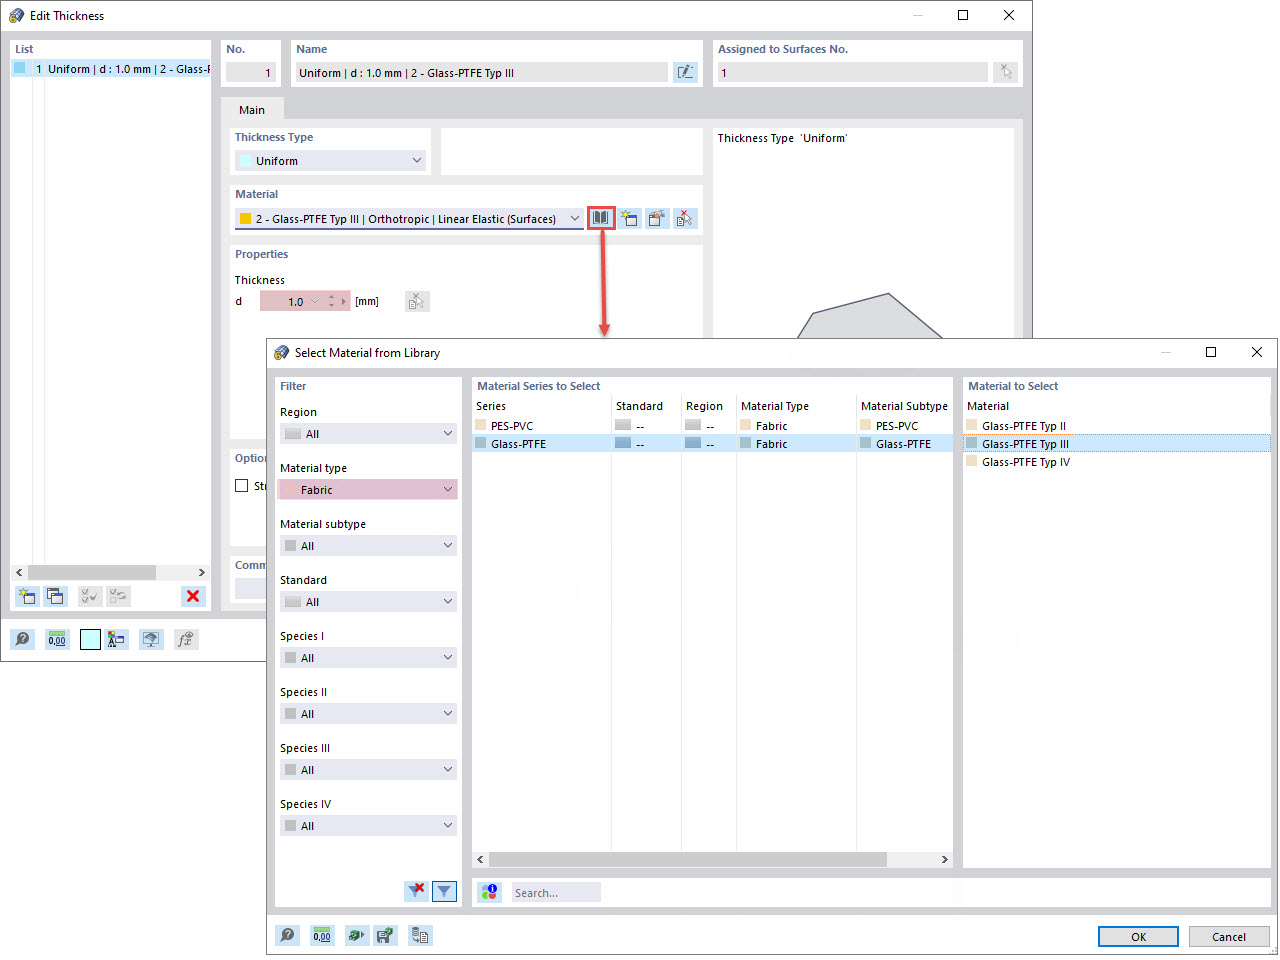Create new material icon beside library button
Screen dimensions: 1280x960
[x=629, y=218]
